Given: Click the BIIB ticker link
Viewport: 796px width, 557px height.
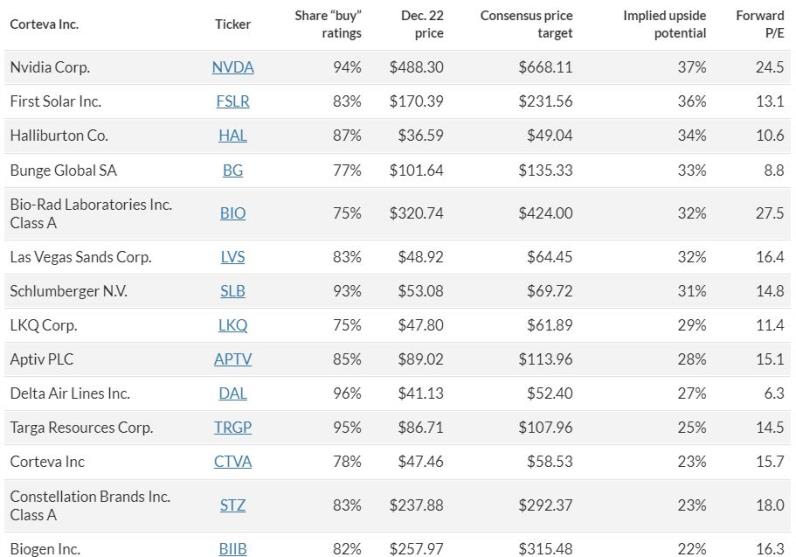Looking at the screenshot, I should tap(232, 549).
